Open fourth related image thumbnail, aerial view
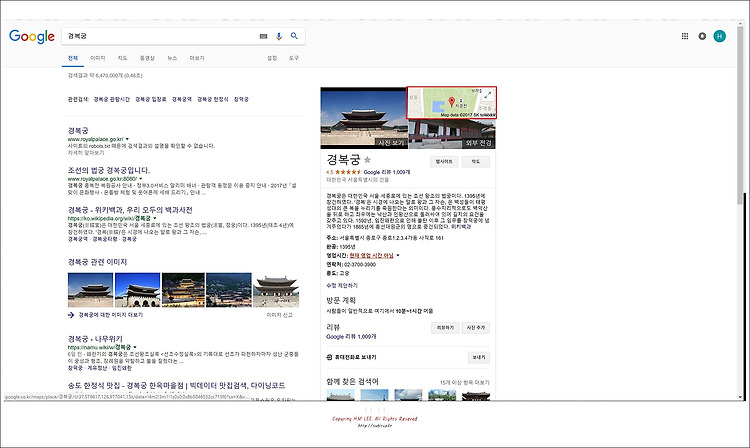Viewport: 750px width, 448px height. [229, 290]
